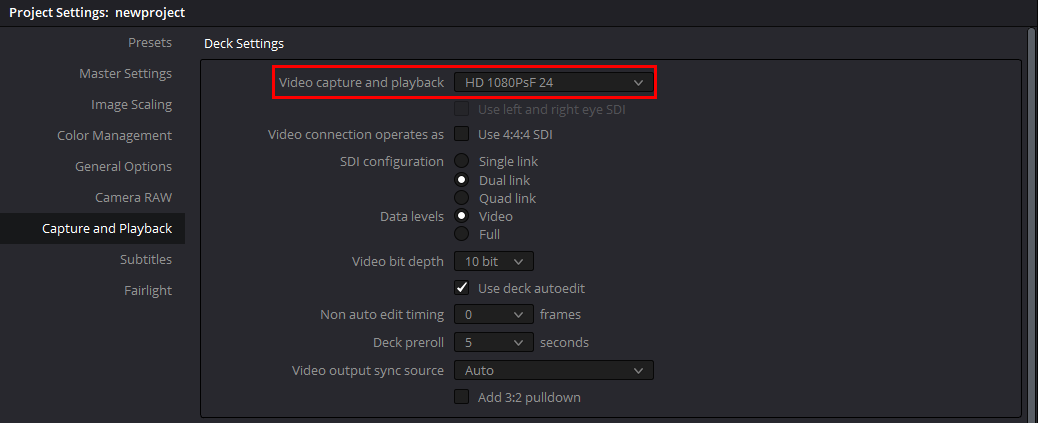Open Deck preroll seconds dropdown
Image resolution: width=1038 pixels, height=423 pixels.
click(x=494, y=342)
